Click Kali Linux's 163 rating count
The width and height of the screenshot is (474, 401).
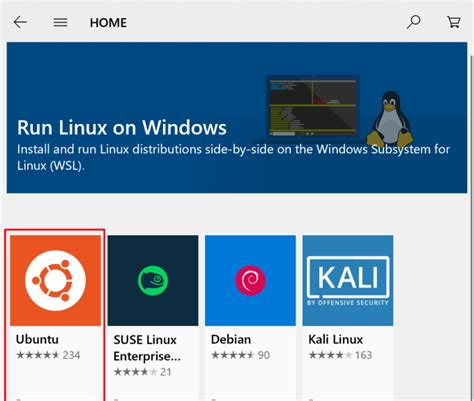pyautogui.click(x=363, y=355)
